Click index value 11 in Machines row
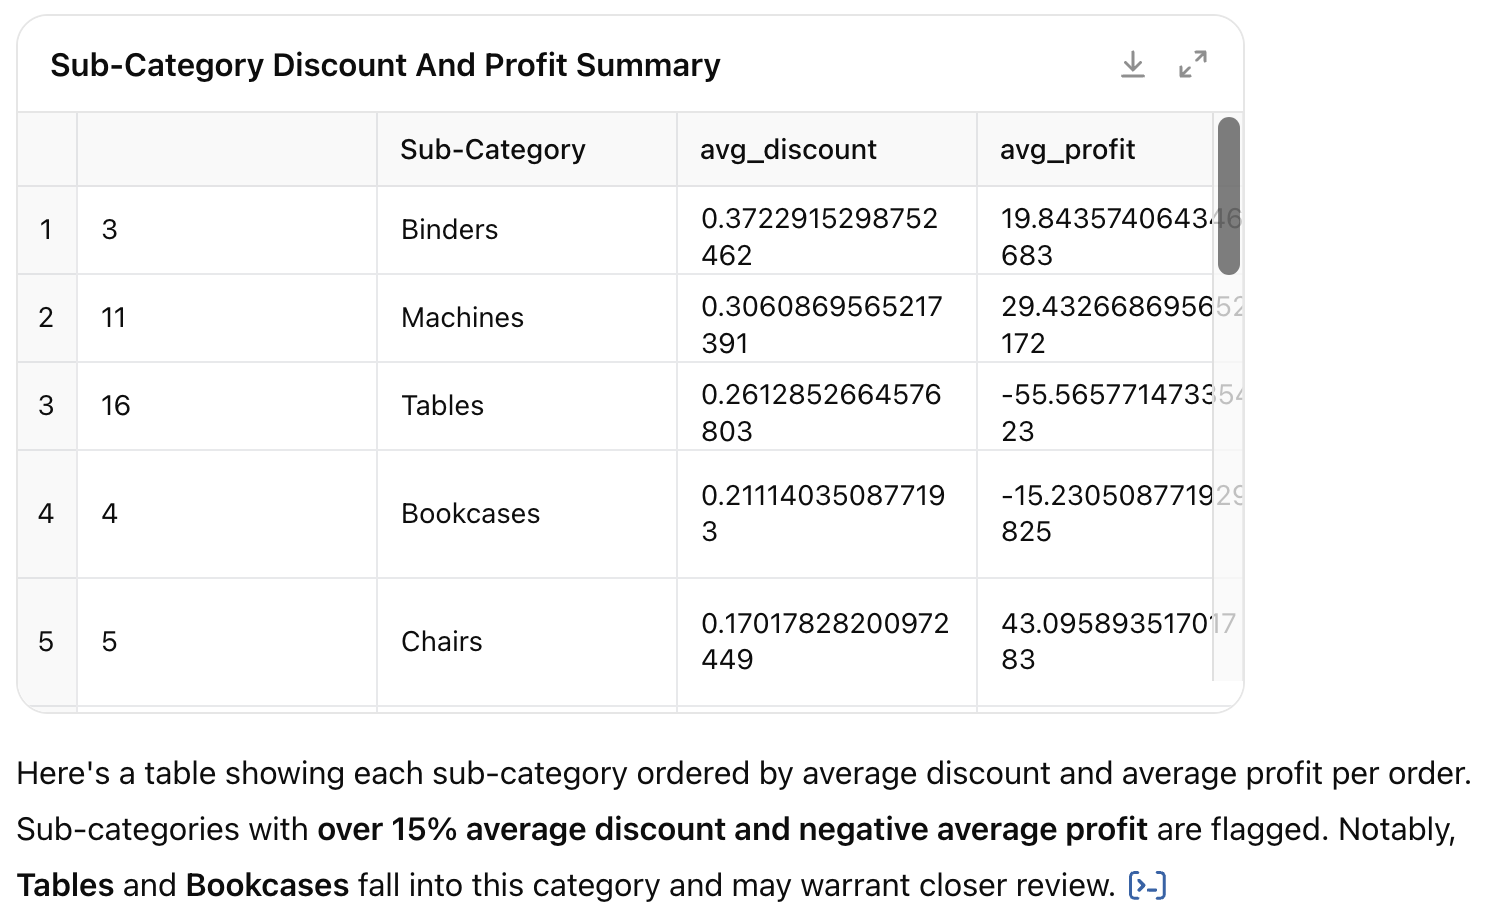1506x918 pixels. [114, 318]
